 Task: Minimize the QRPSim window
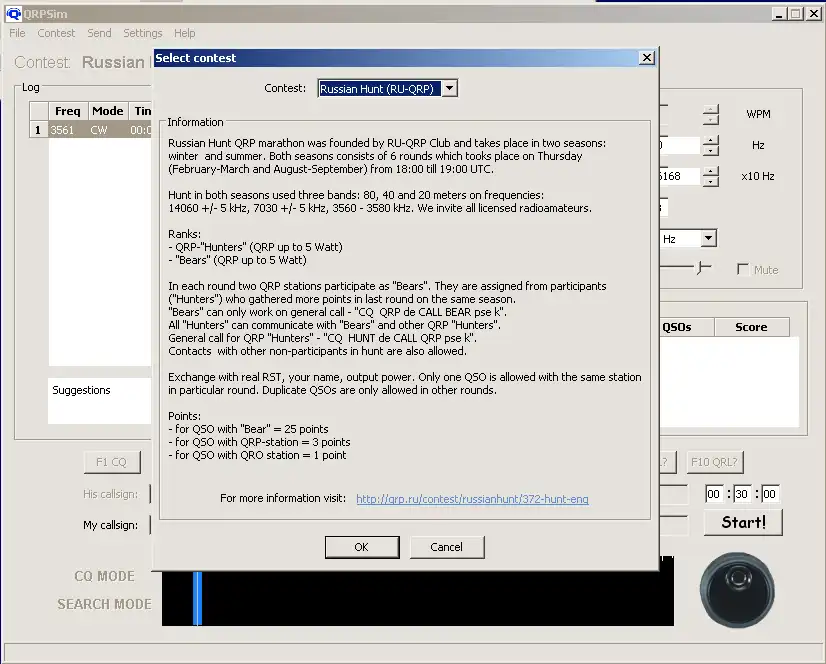[x=780, y=14]
